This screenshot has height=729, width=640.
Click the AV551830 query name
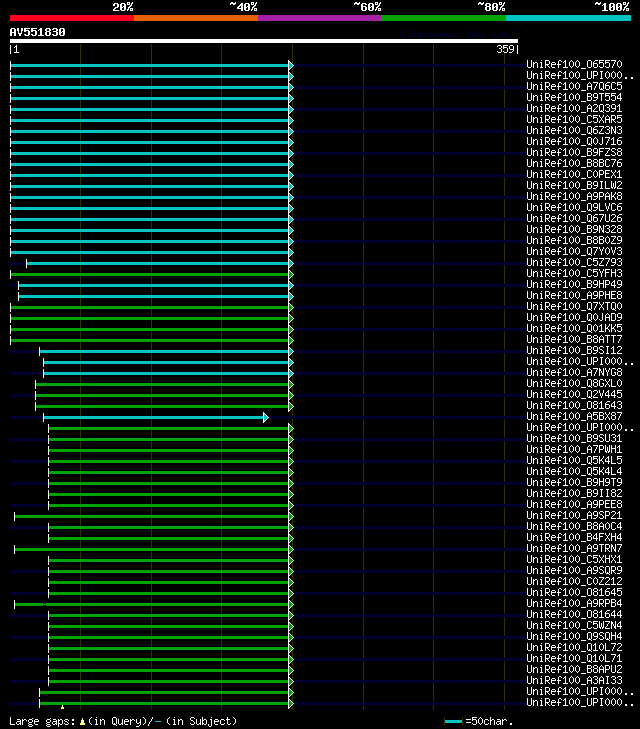point(38,32)
